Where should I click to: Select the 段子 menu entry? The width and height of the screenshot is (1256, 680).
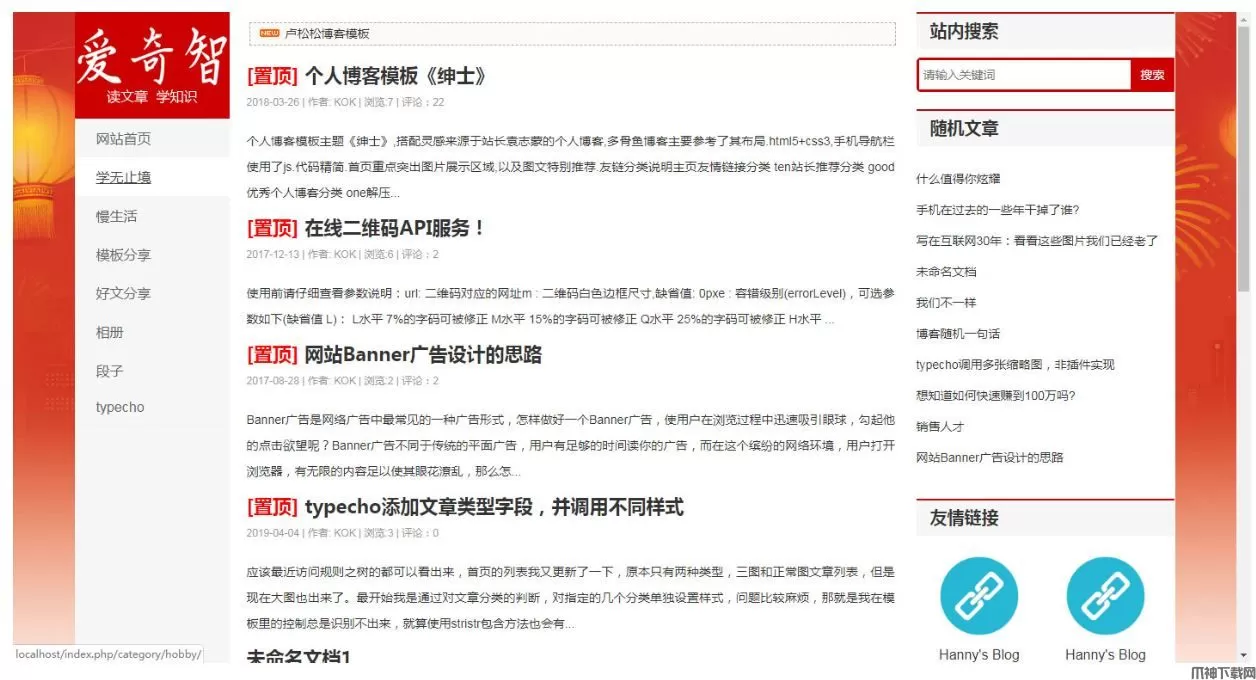pos(110,371)
